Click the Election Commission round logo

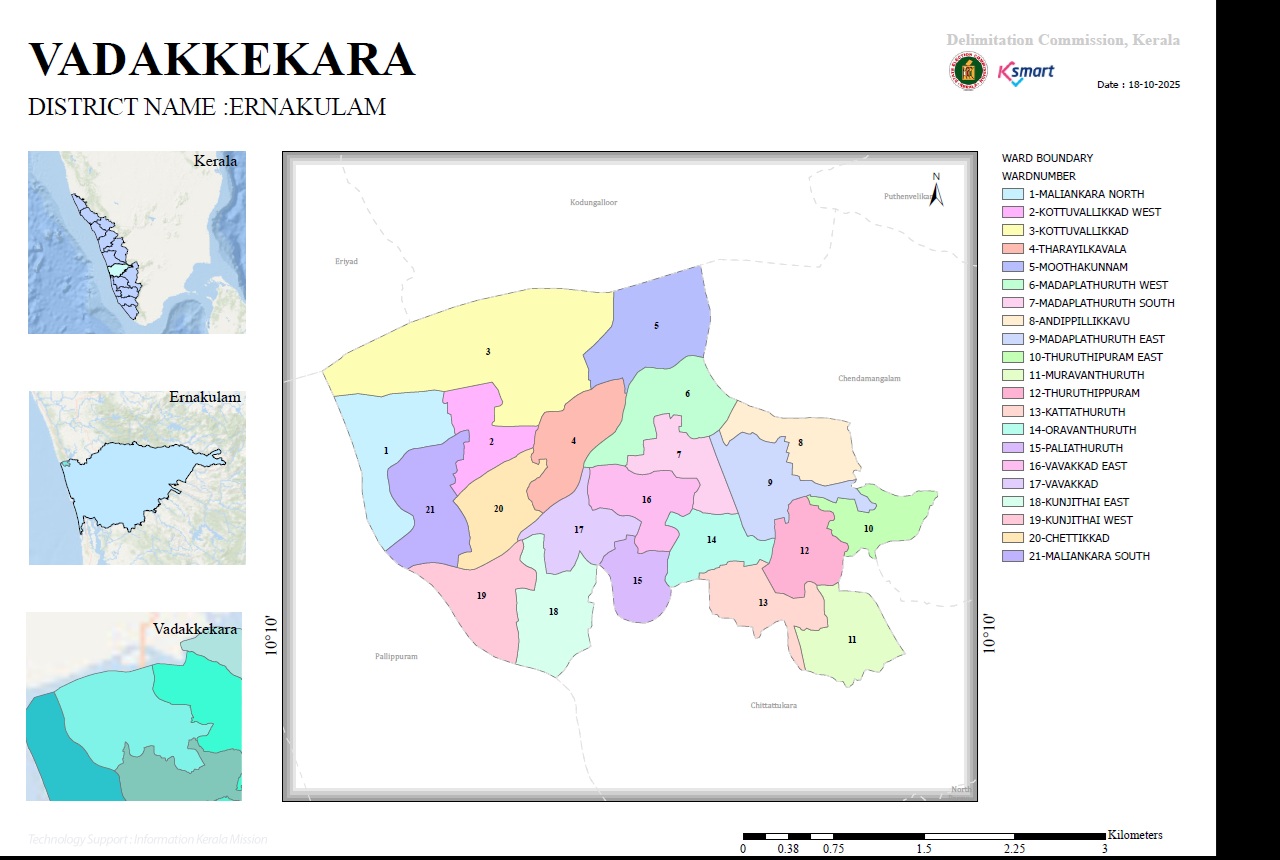click(968, 71)
